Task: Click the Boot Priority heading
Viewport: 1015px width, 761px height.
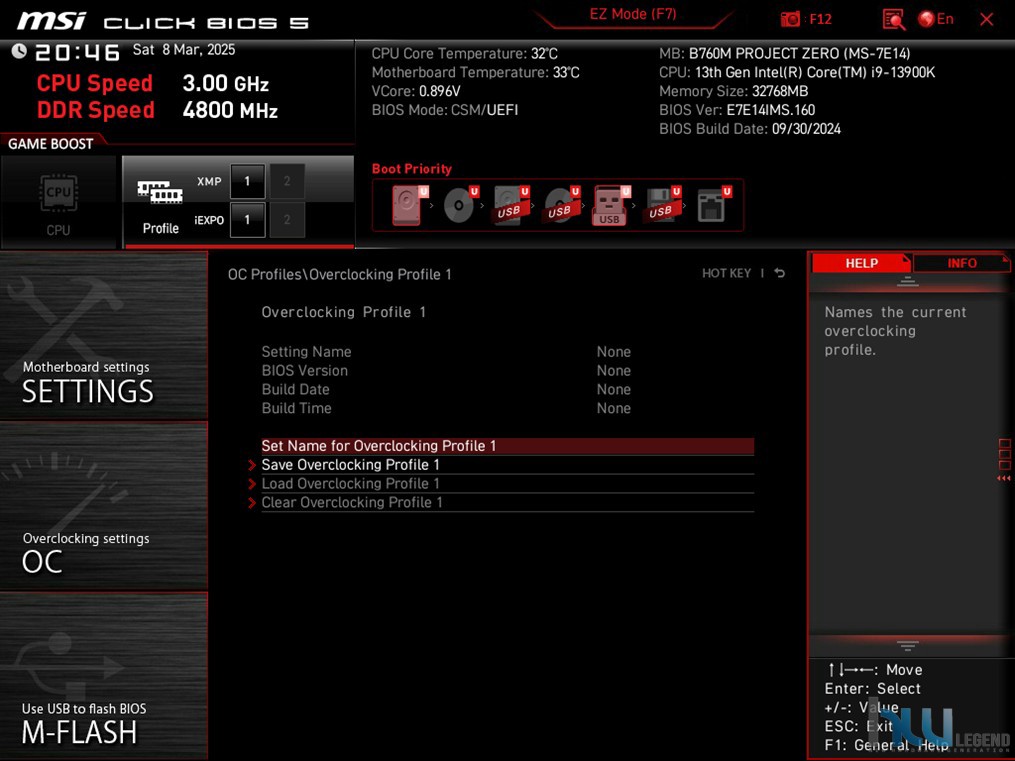Action: [412, 169]
